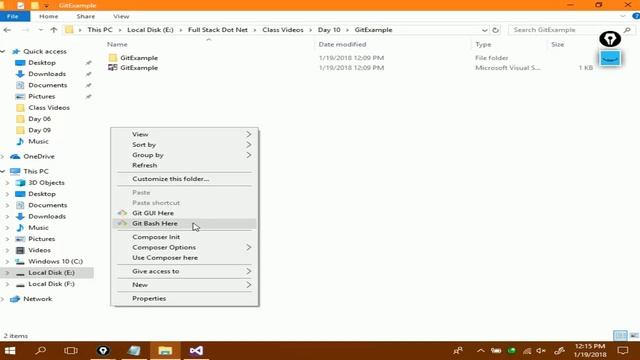
Task: Click the search magnifier icon
Action: tap(627, 30)
